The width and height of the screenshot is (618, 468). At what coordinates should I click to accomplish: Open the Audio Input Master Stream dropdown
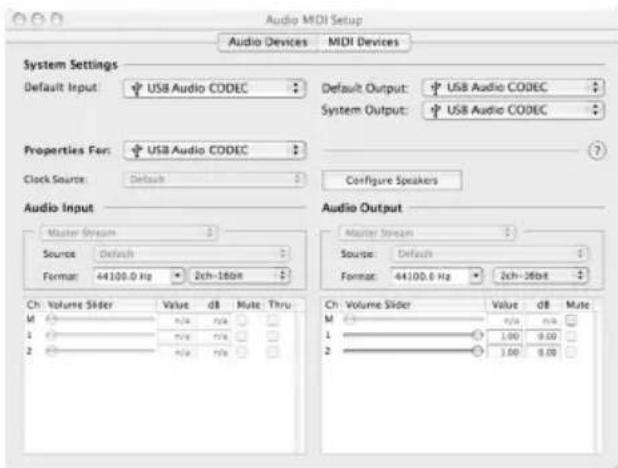tap(128, 233)
